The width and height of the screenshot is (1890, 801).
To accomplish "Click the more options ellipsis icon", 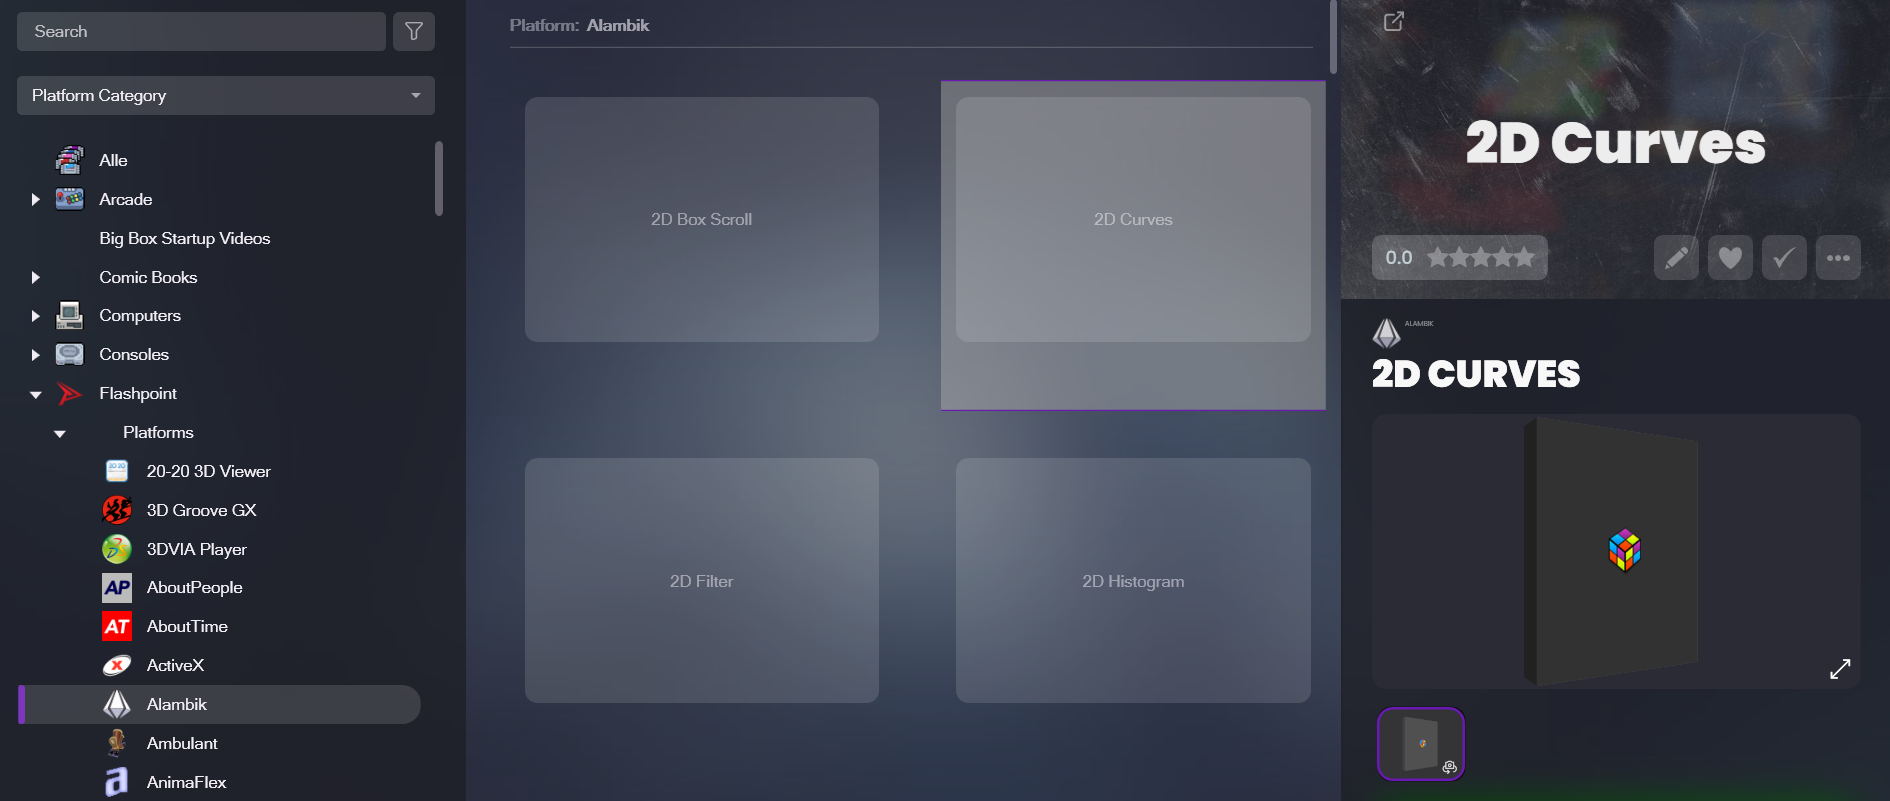I will tap(1837, 258).
